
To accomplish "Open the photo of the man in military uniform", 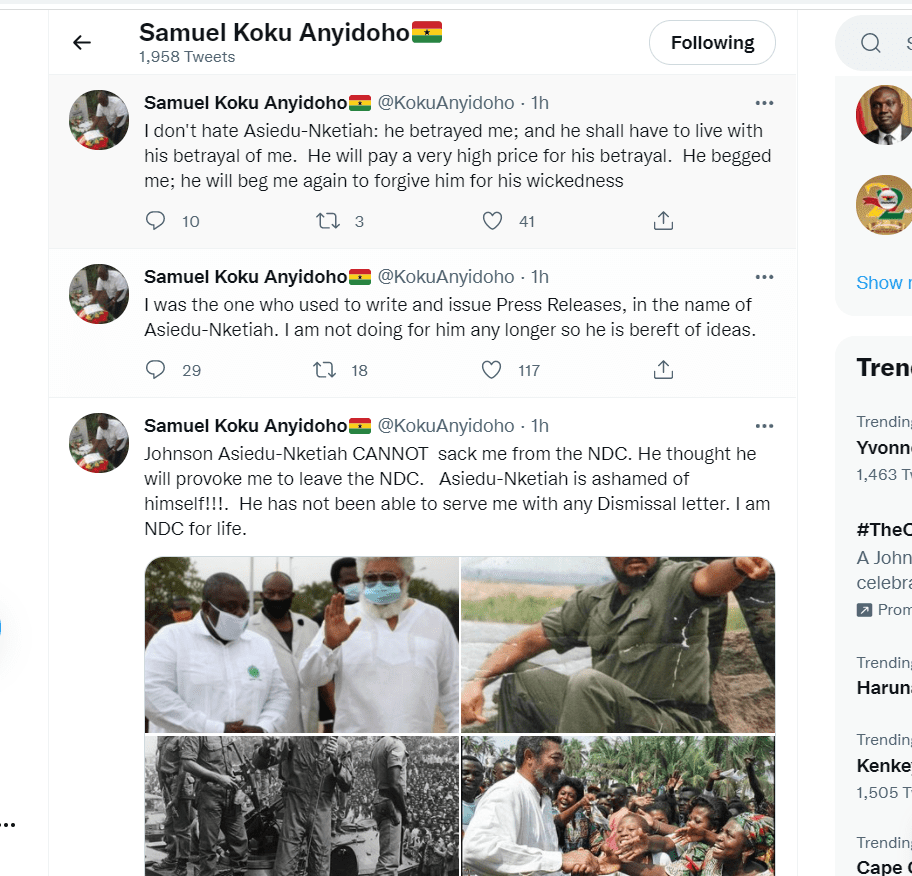I will (x=618, y=645).
